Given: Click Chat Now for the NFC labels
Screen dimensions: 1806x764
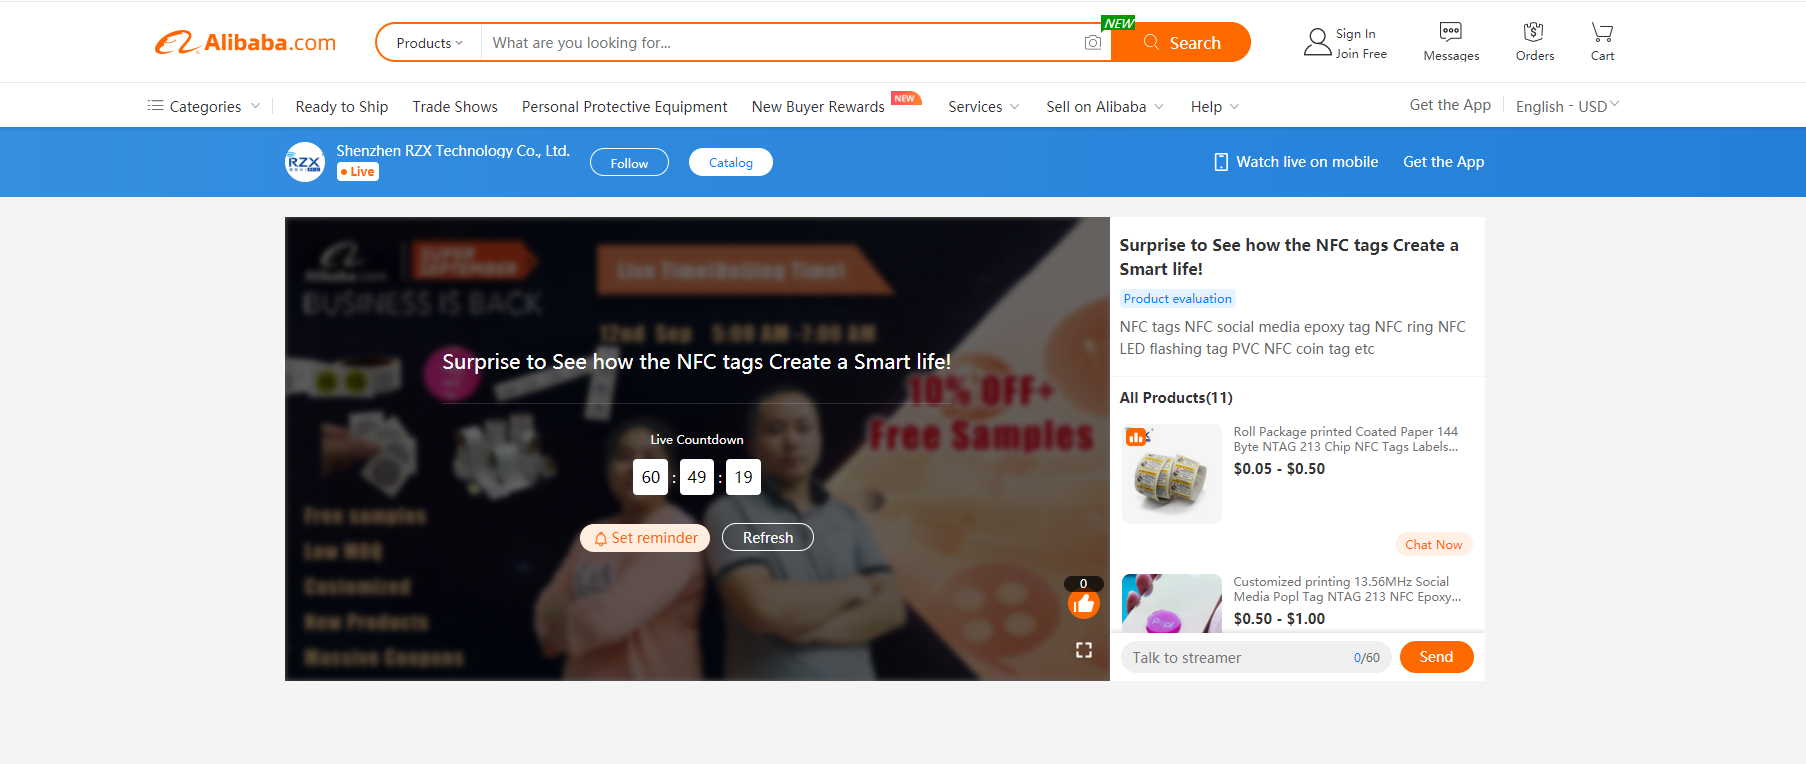Looking at the screenshot, I should 1433,545.
